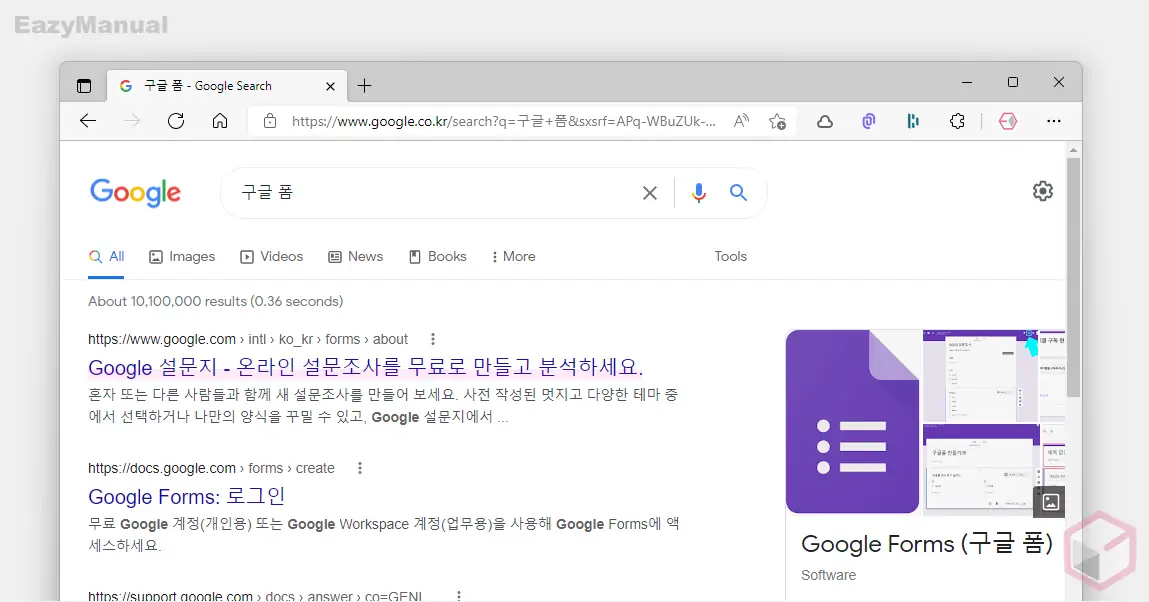
Task: Switch to the Books tab
Action: tap(437, 256)
